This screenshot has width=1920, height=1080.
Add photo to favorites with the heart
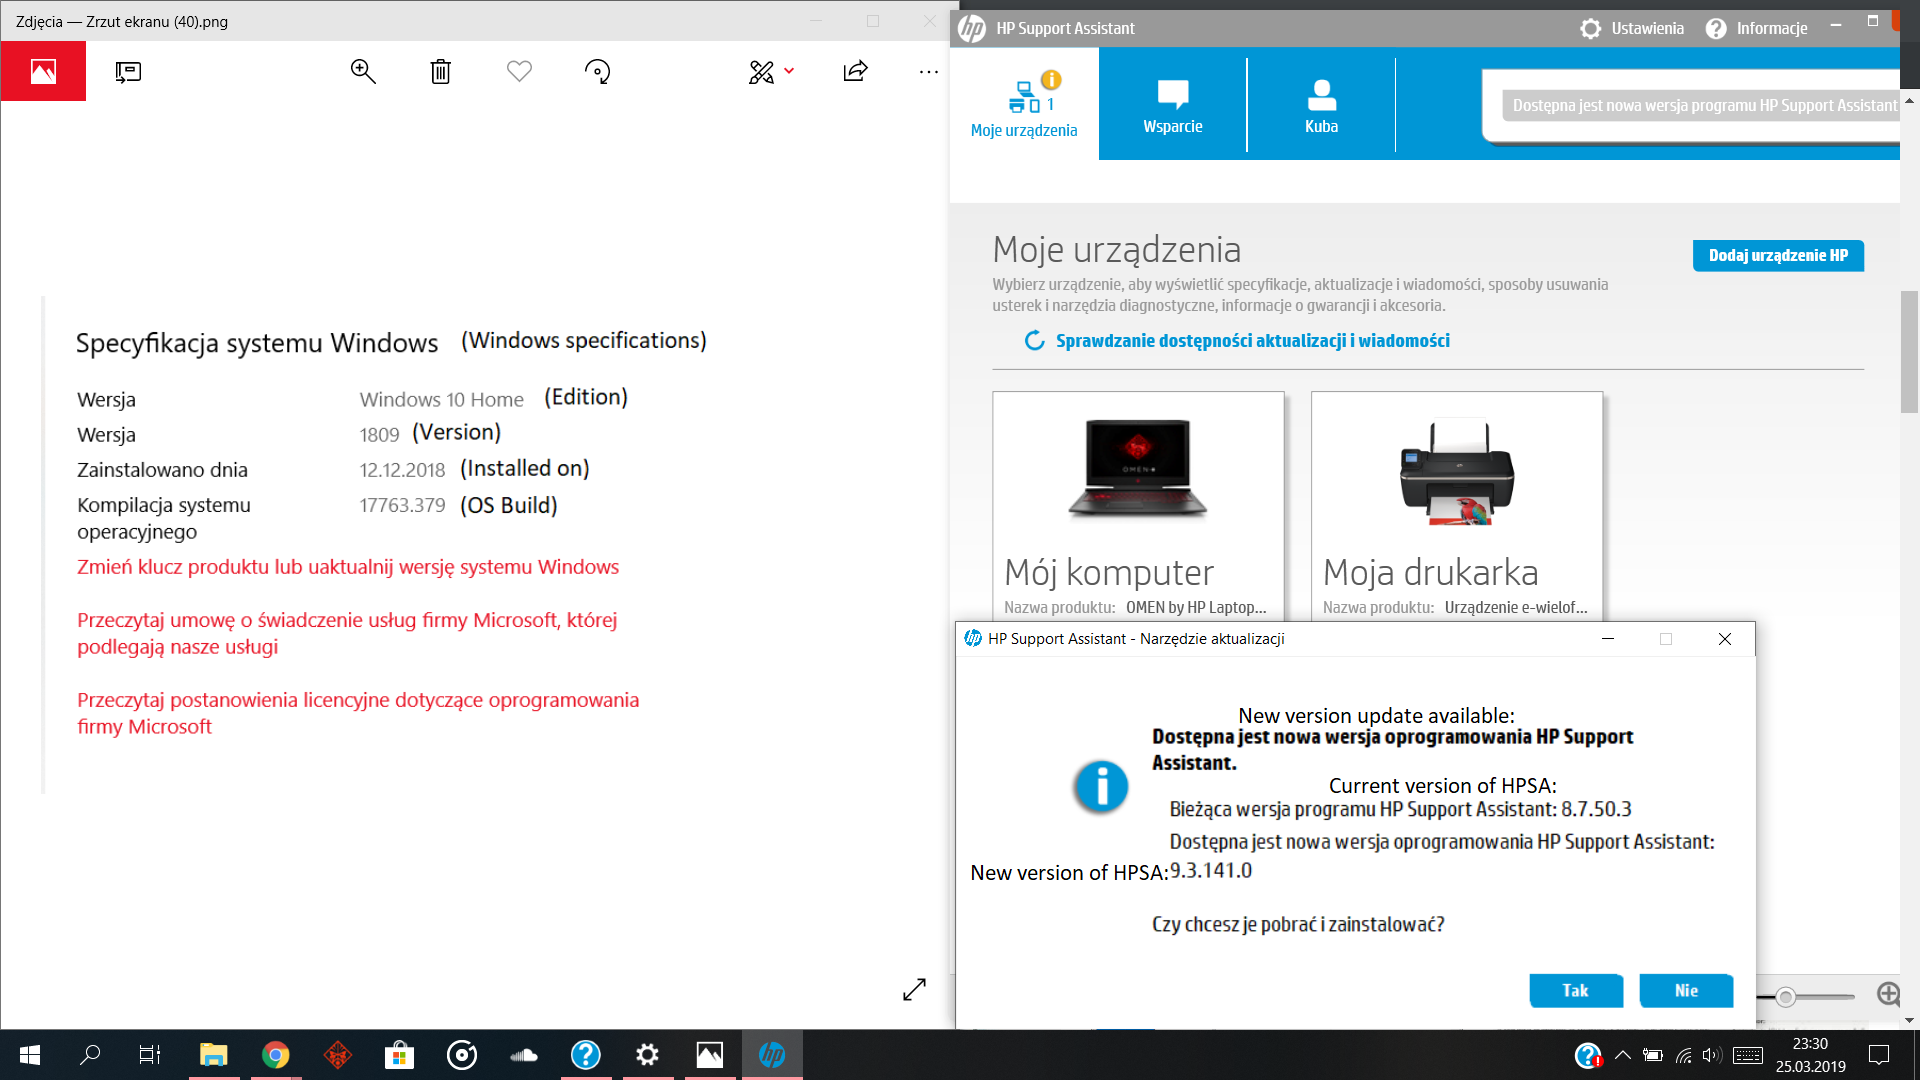(519, 71)
